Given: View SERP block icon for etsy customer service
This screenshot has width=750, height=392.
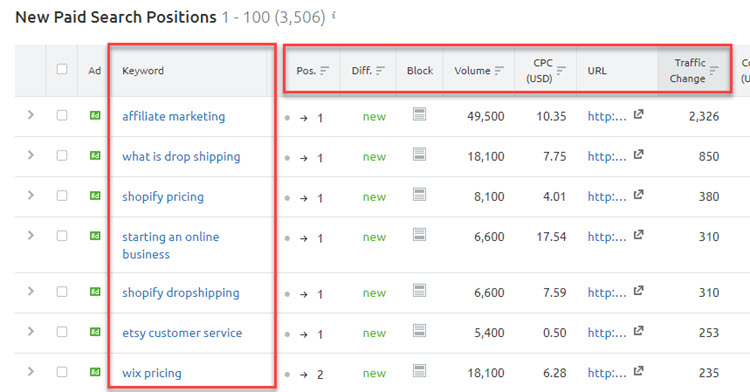Looking at the screenshot, I should [419, 331].
